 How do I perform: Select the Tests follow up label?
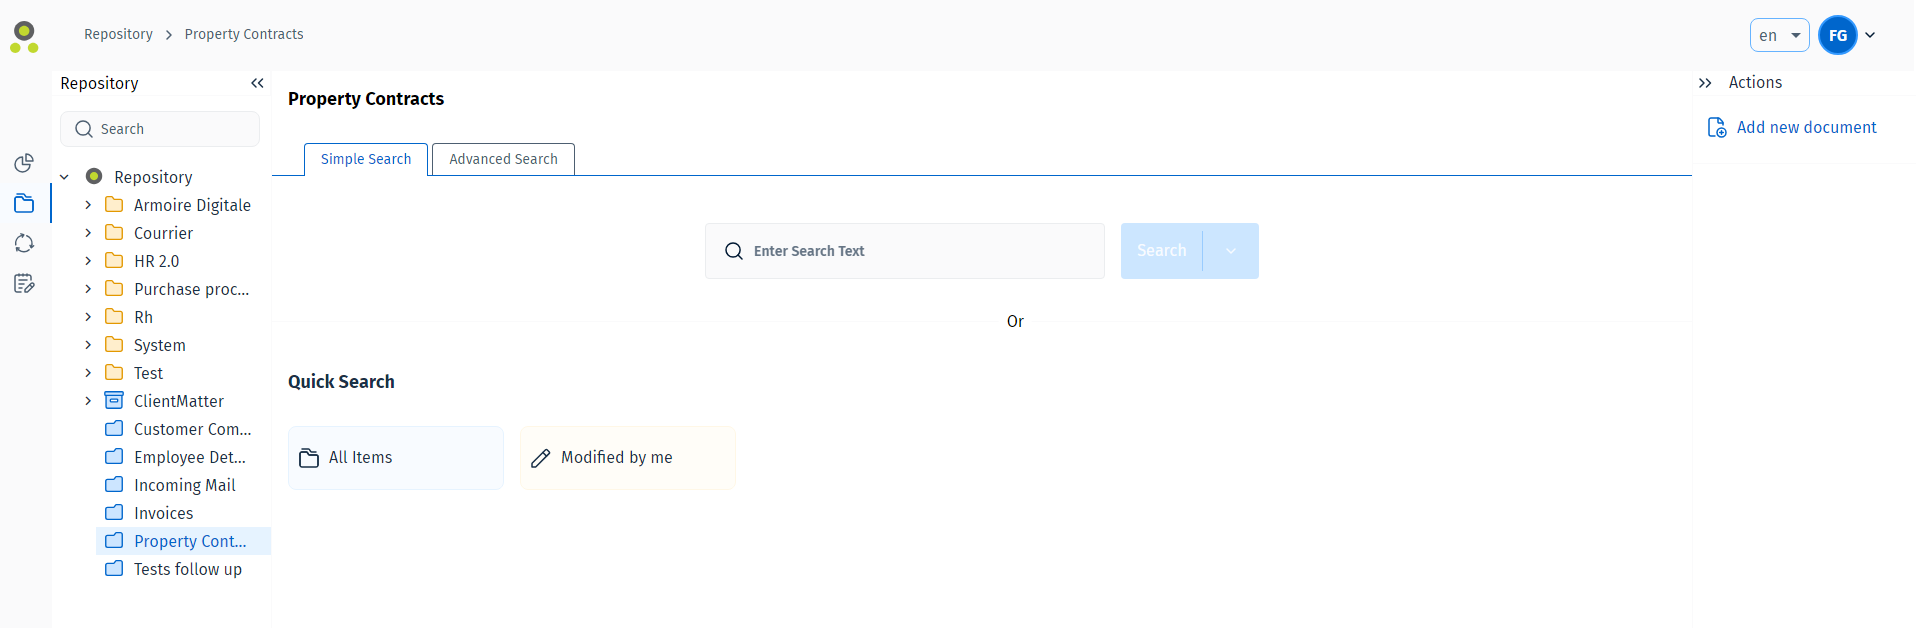tap(188, 569)
